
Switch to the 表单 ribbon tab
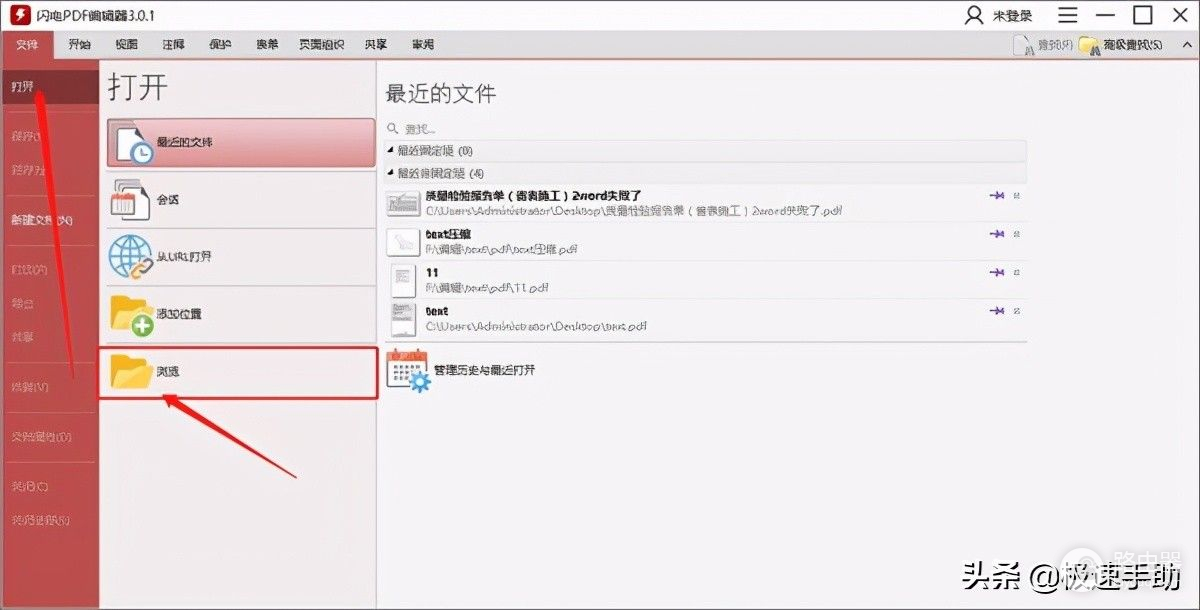(267, 45)
